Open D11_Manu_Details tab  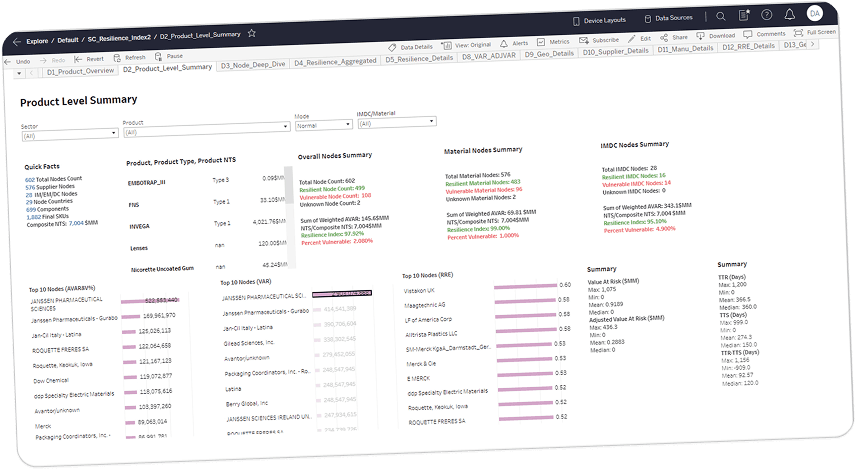(685, 49)
